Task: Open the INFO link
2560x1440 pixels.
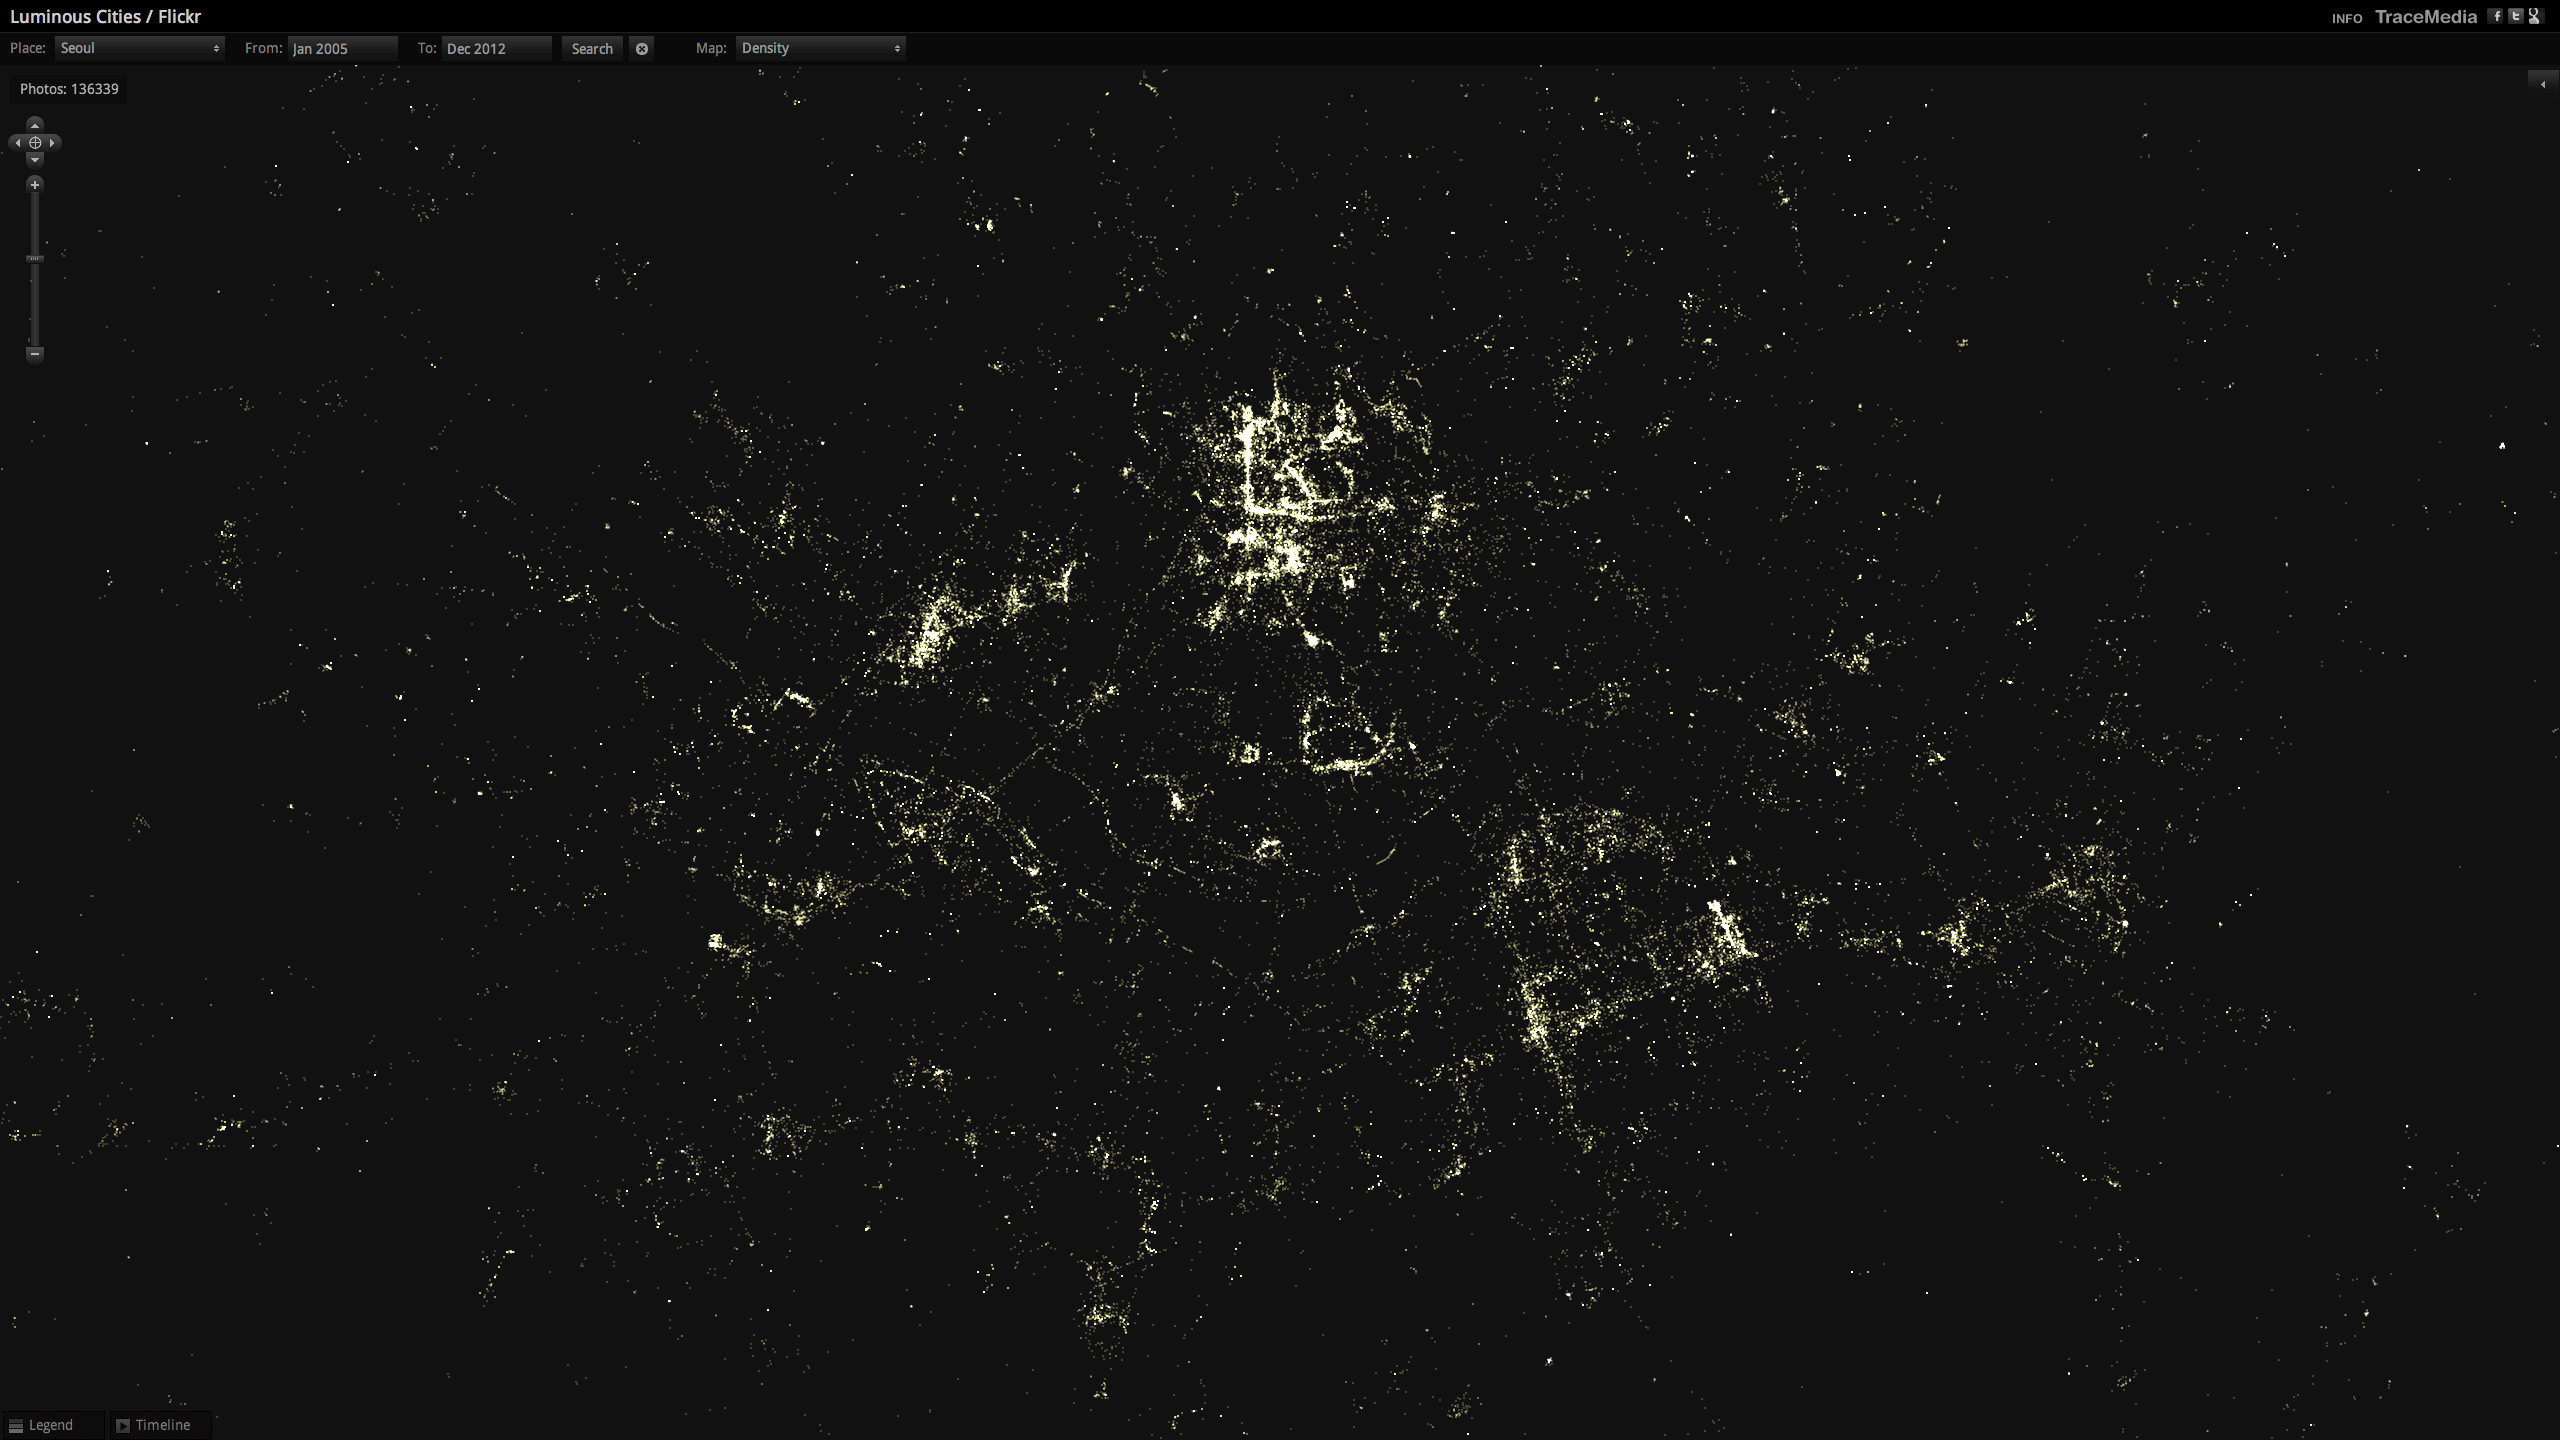Action: pyautogui.click(x=2346, y=18)
